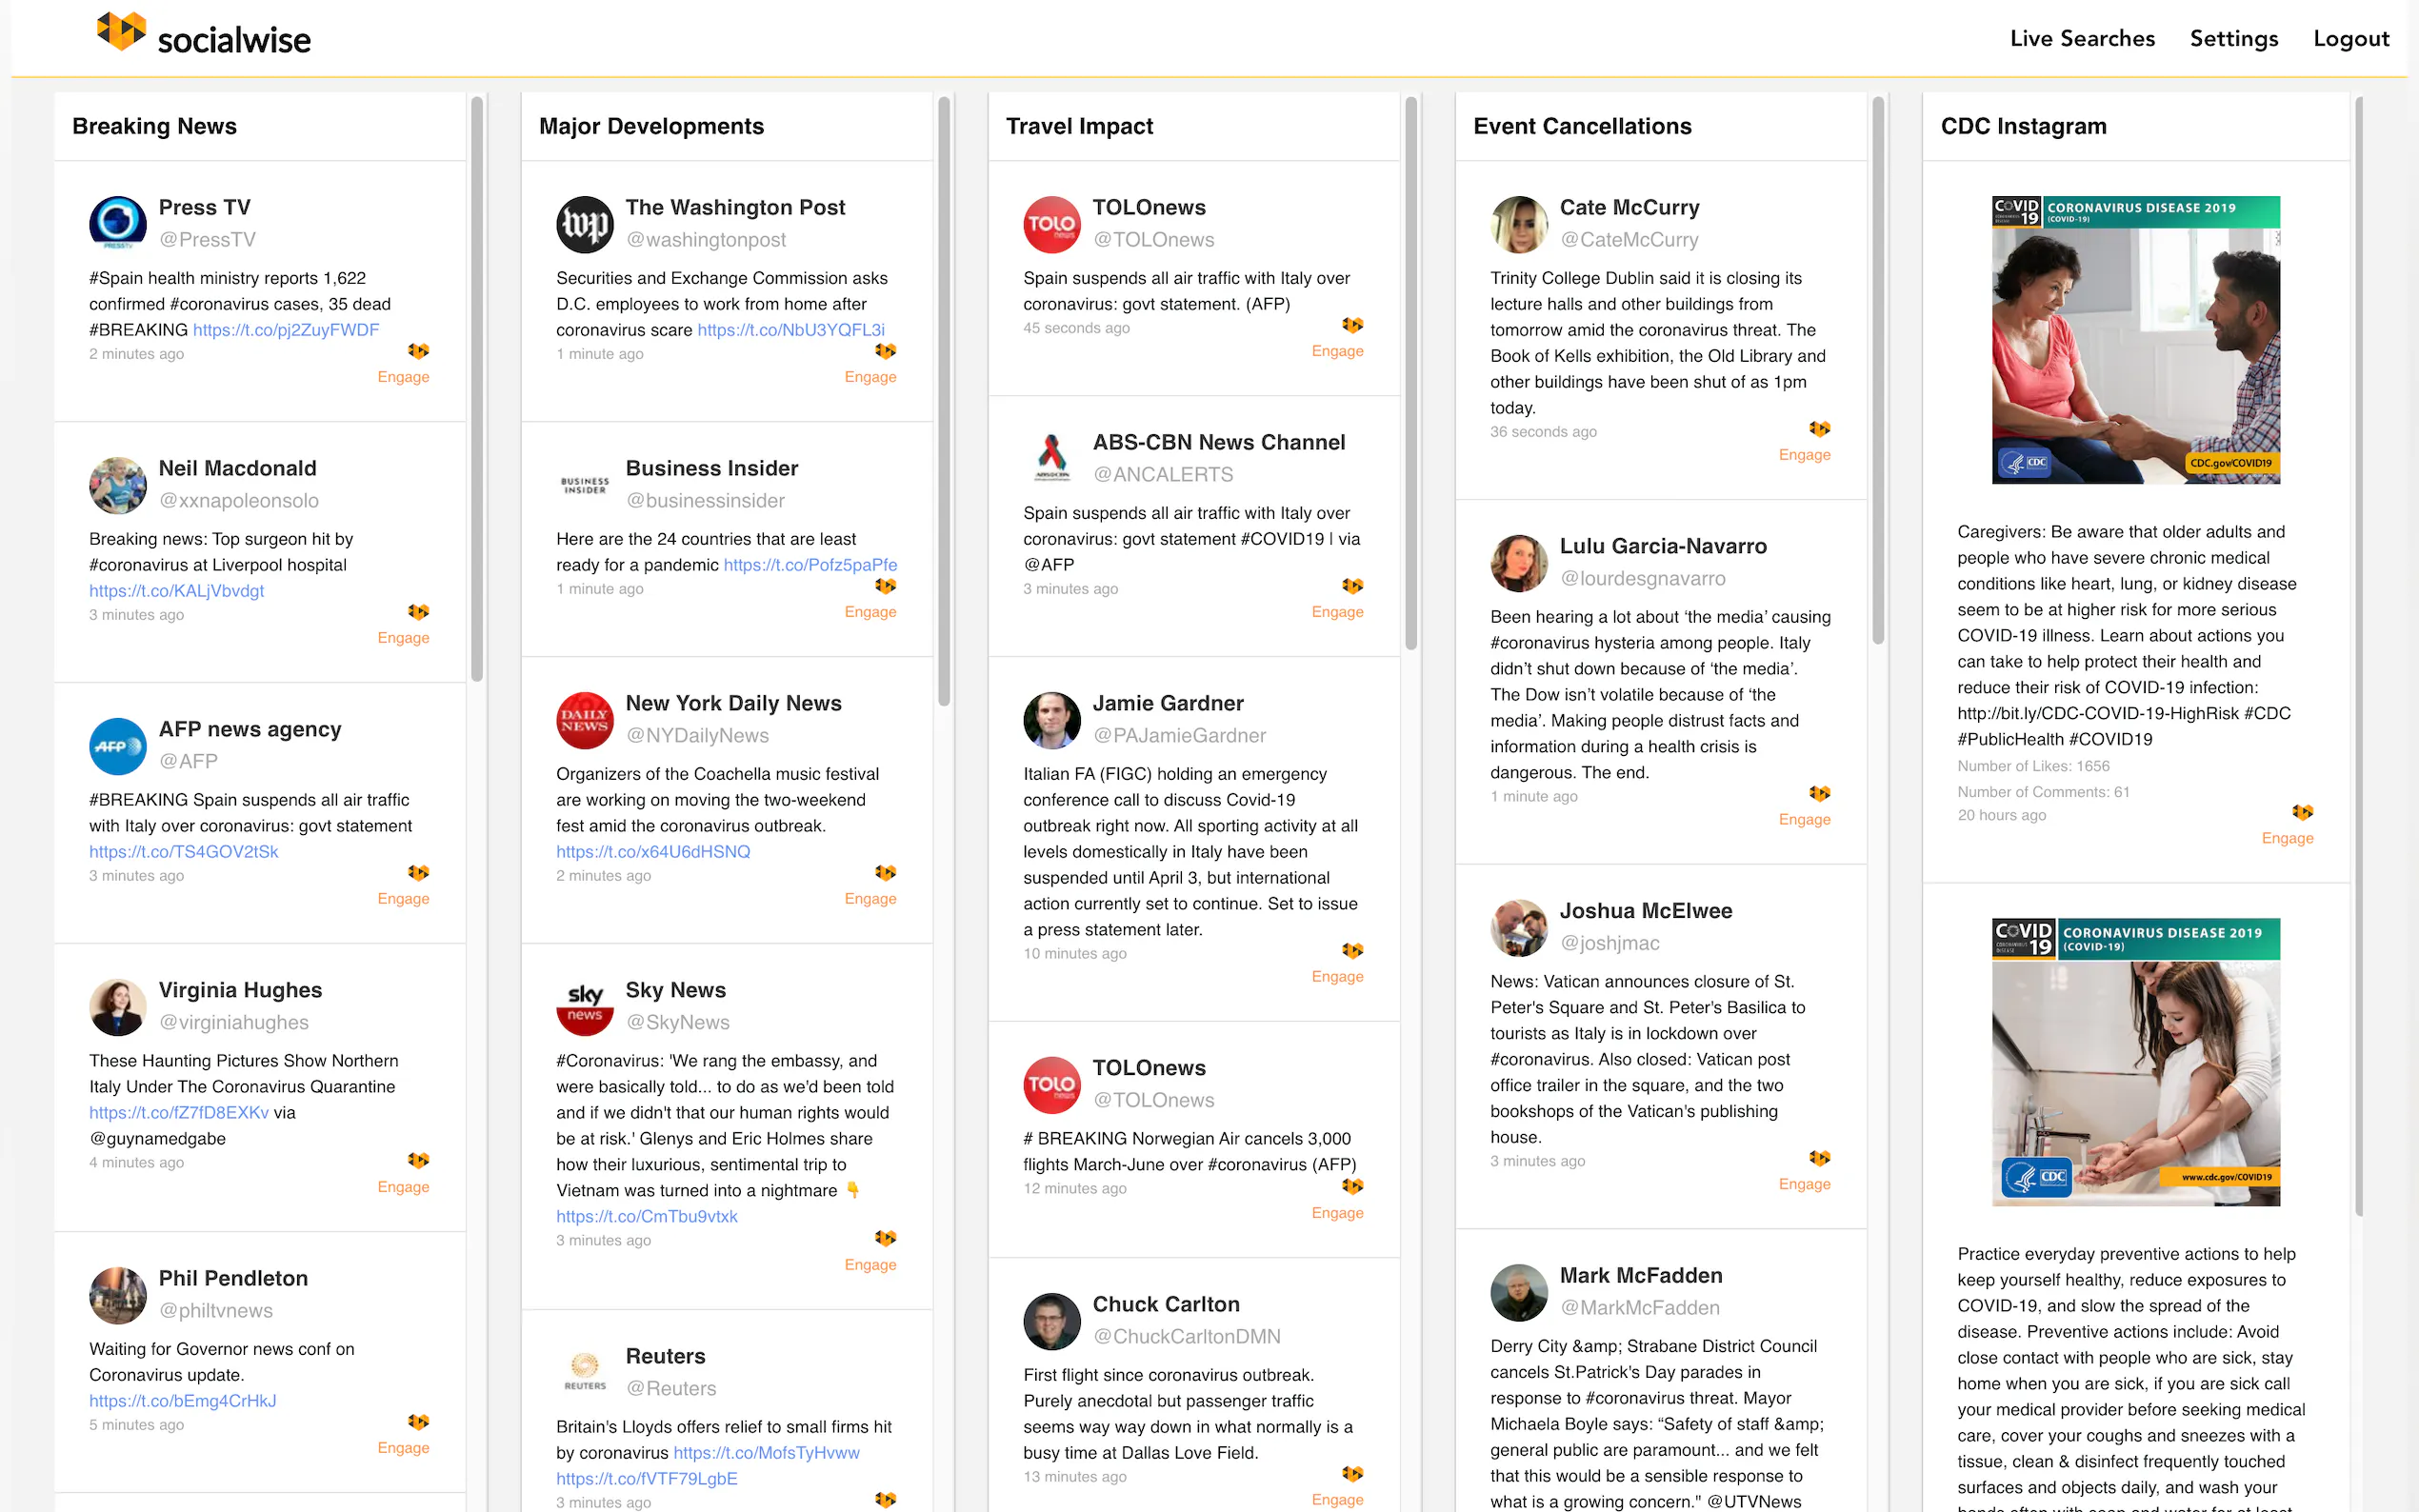The image size is (2419, 1512).
Task: Click the socialwise logo
Action: point(204,36)
